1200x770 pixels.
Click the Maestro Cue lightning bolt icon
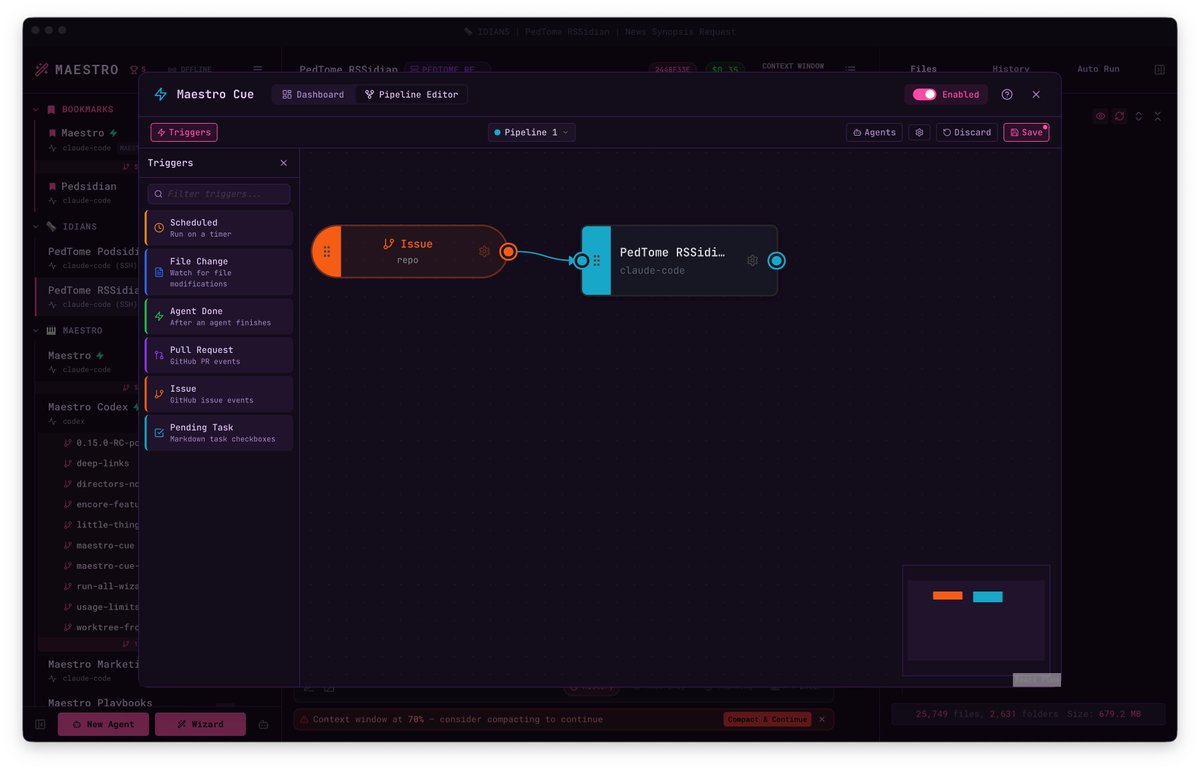point(160,94)
